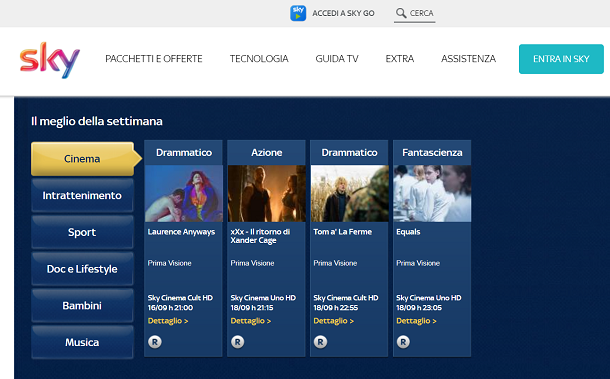Click Sky Cinema Uno HD 18/09 h 21:15
Viewport: 610px width, 379px height.
tap(263, 303)
